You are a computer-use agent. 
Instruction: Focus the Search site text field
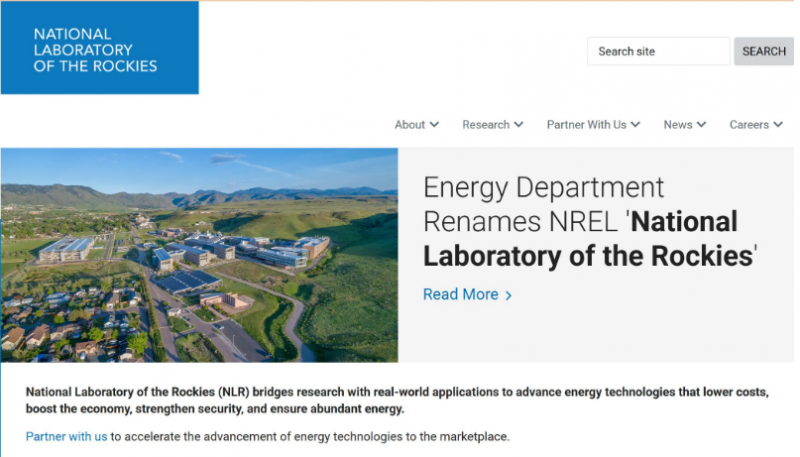point(658,51)
